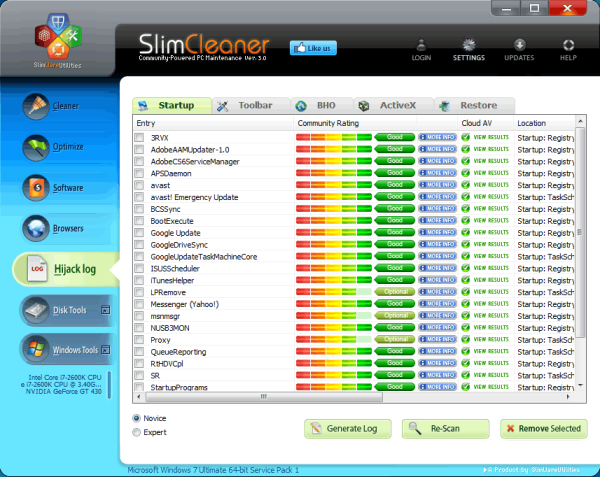This screenshot has width=600, height=477.
Task: Select the Expert radio button
Action: [137, 432]
